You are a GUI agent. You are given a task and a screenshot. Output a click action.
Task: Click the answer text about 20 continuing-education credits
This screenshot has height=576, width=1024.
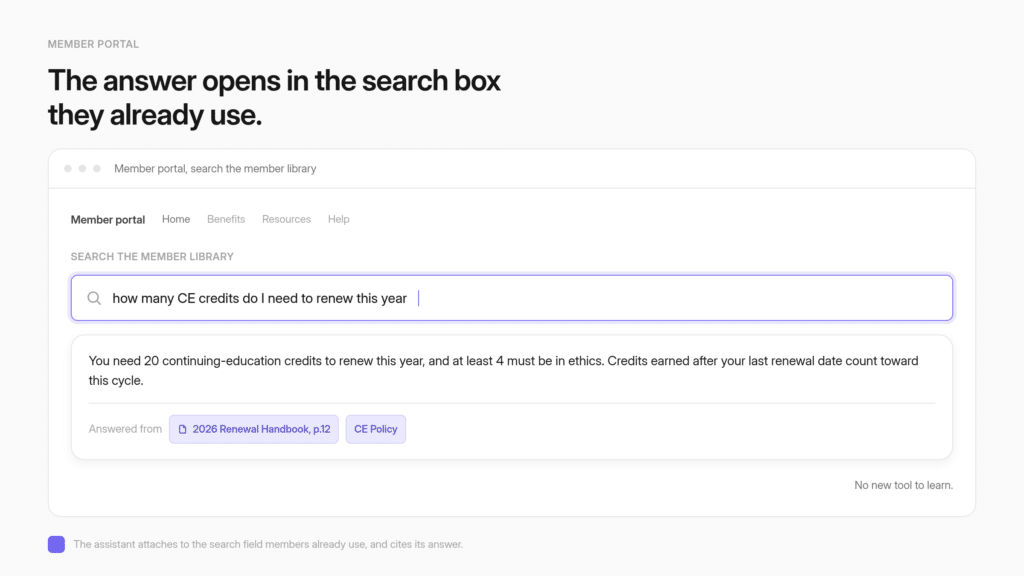504,370
